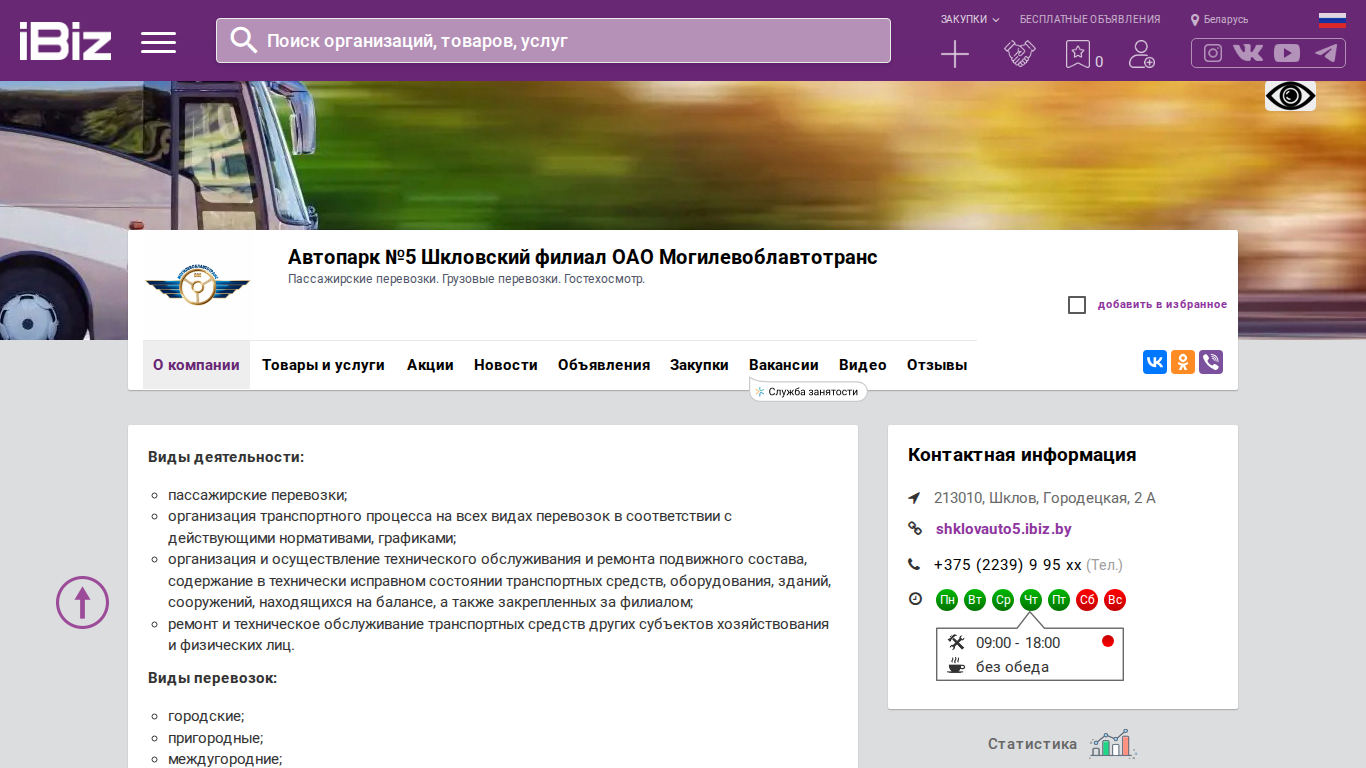Click the search magnifier icon
The width and height of the screenshot is (1366, 768).
point(244,40)
